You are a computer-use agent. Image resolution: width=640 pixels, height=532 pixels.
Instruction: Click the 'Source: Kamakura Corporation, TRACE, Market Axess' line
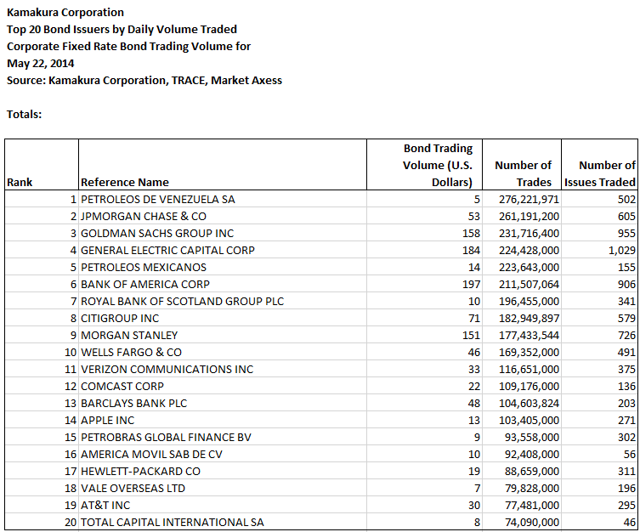144,80
